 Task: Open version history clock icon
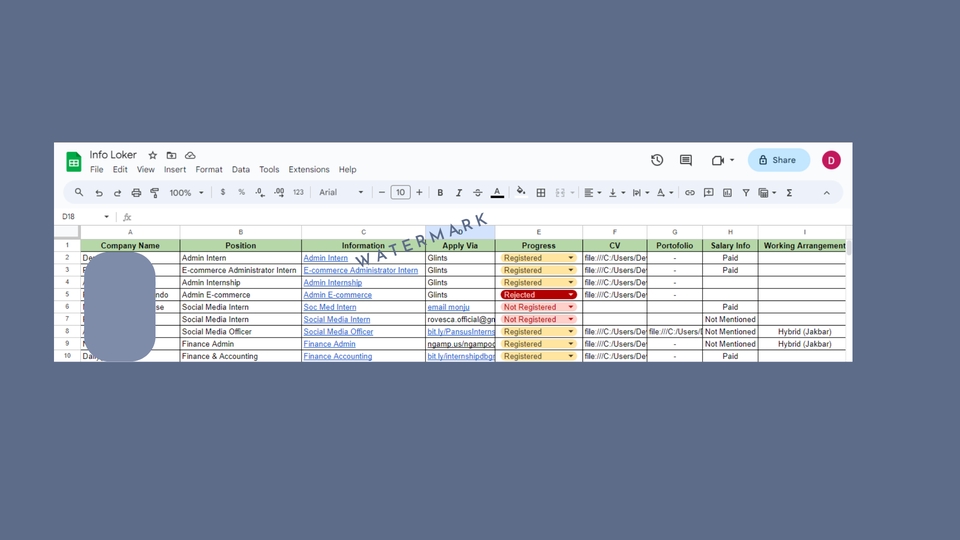click(x=657, y=160)
